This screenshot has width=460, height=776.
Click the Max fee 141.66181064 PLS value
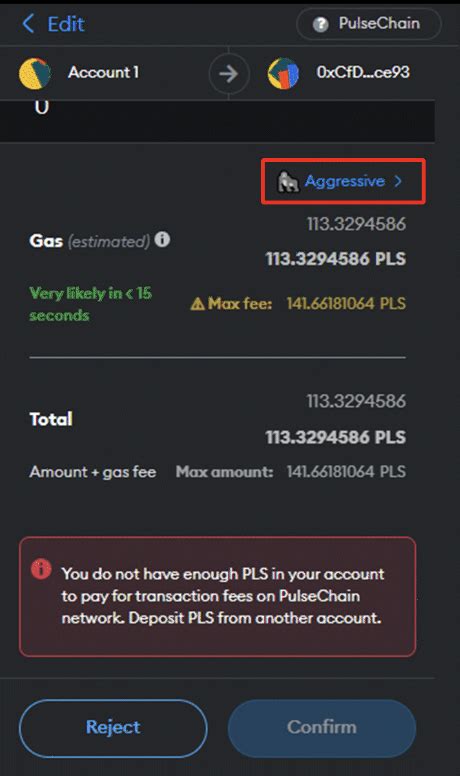click(346, 303)
